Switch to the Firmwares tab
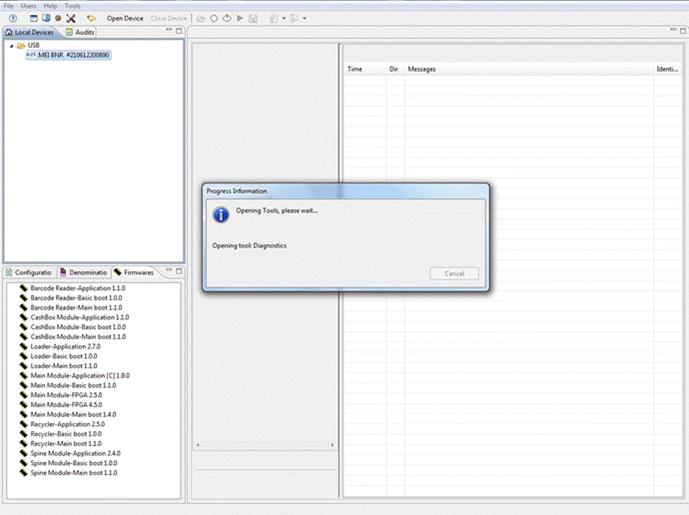This screenshot has height=515, width=689. 134,272
